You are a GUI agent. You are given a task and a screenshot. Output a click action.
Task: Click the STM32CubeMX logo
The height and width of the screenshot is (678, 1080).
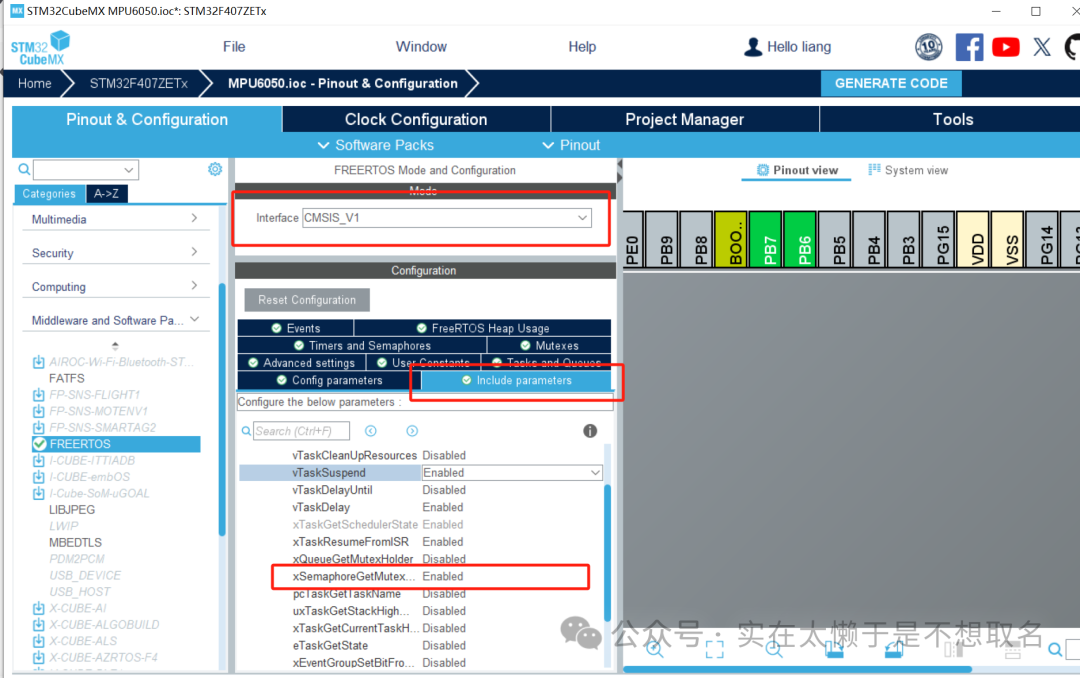(x=40, y=48)
